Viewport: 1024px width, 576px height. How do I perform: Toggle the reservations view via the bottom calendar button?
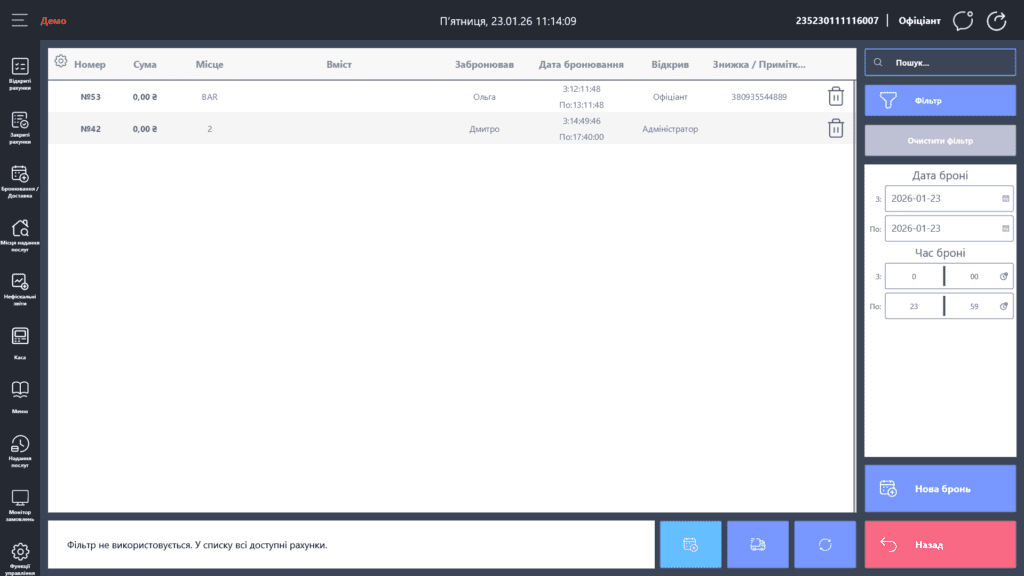[690, 545]
